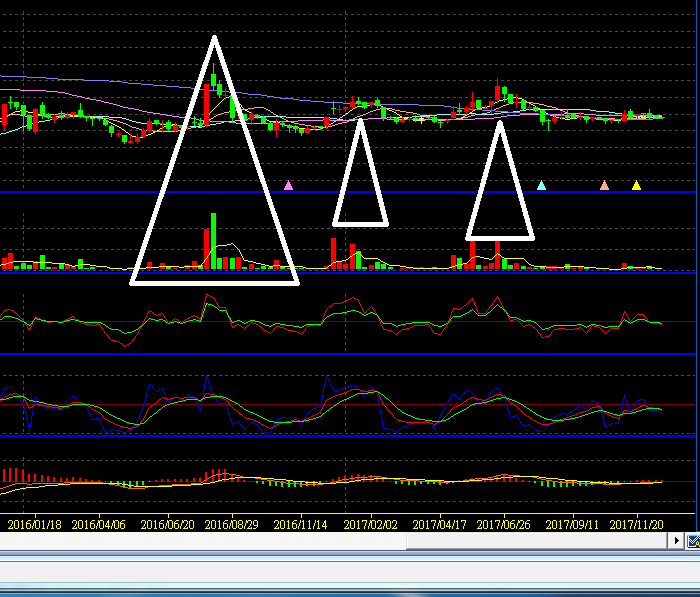This screenshot has width=700, height=597.
Task: Select the 2017/11/20 date label
Action: tap(636, 525)
